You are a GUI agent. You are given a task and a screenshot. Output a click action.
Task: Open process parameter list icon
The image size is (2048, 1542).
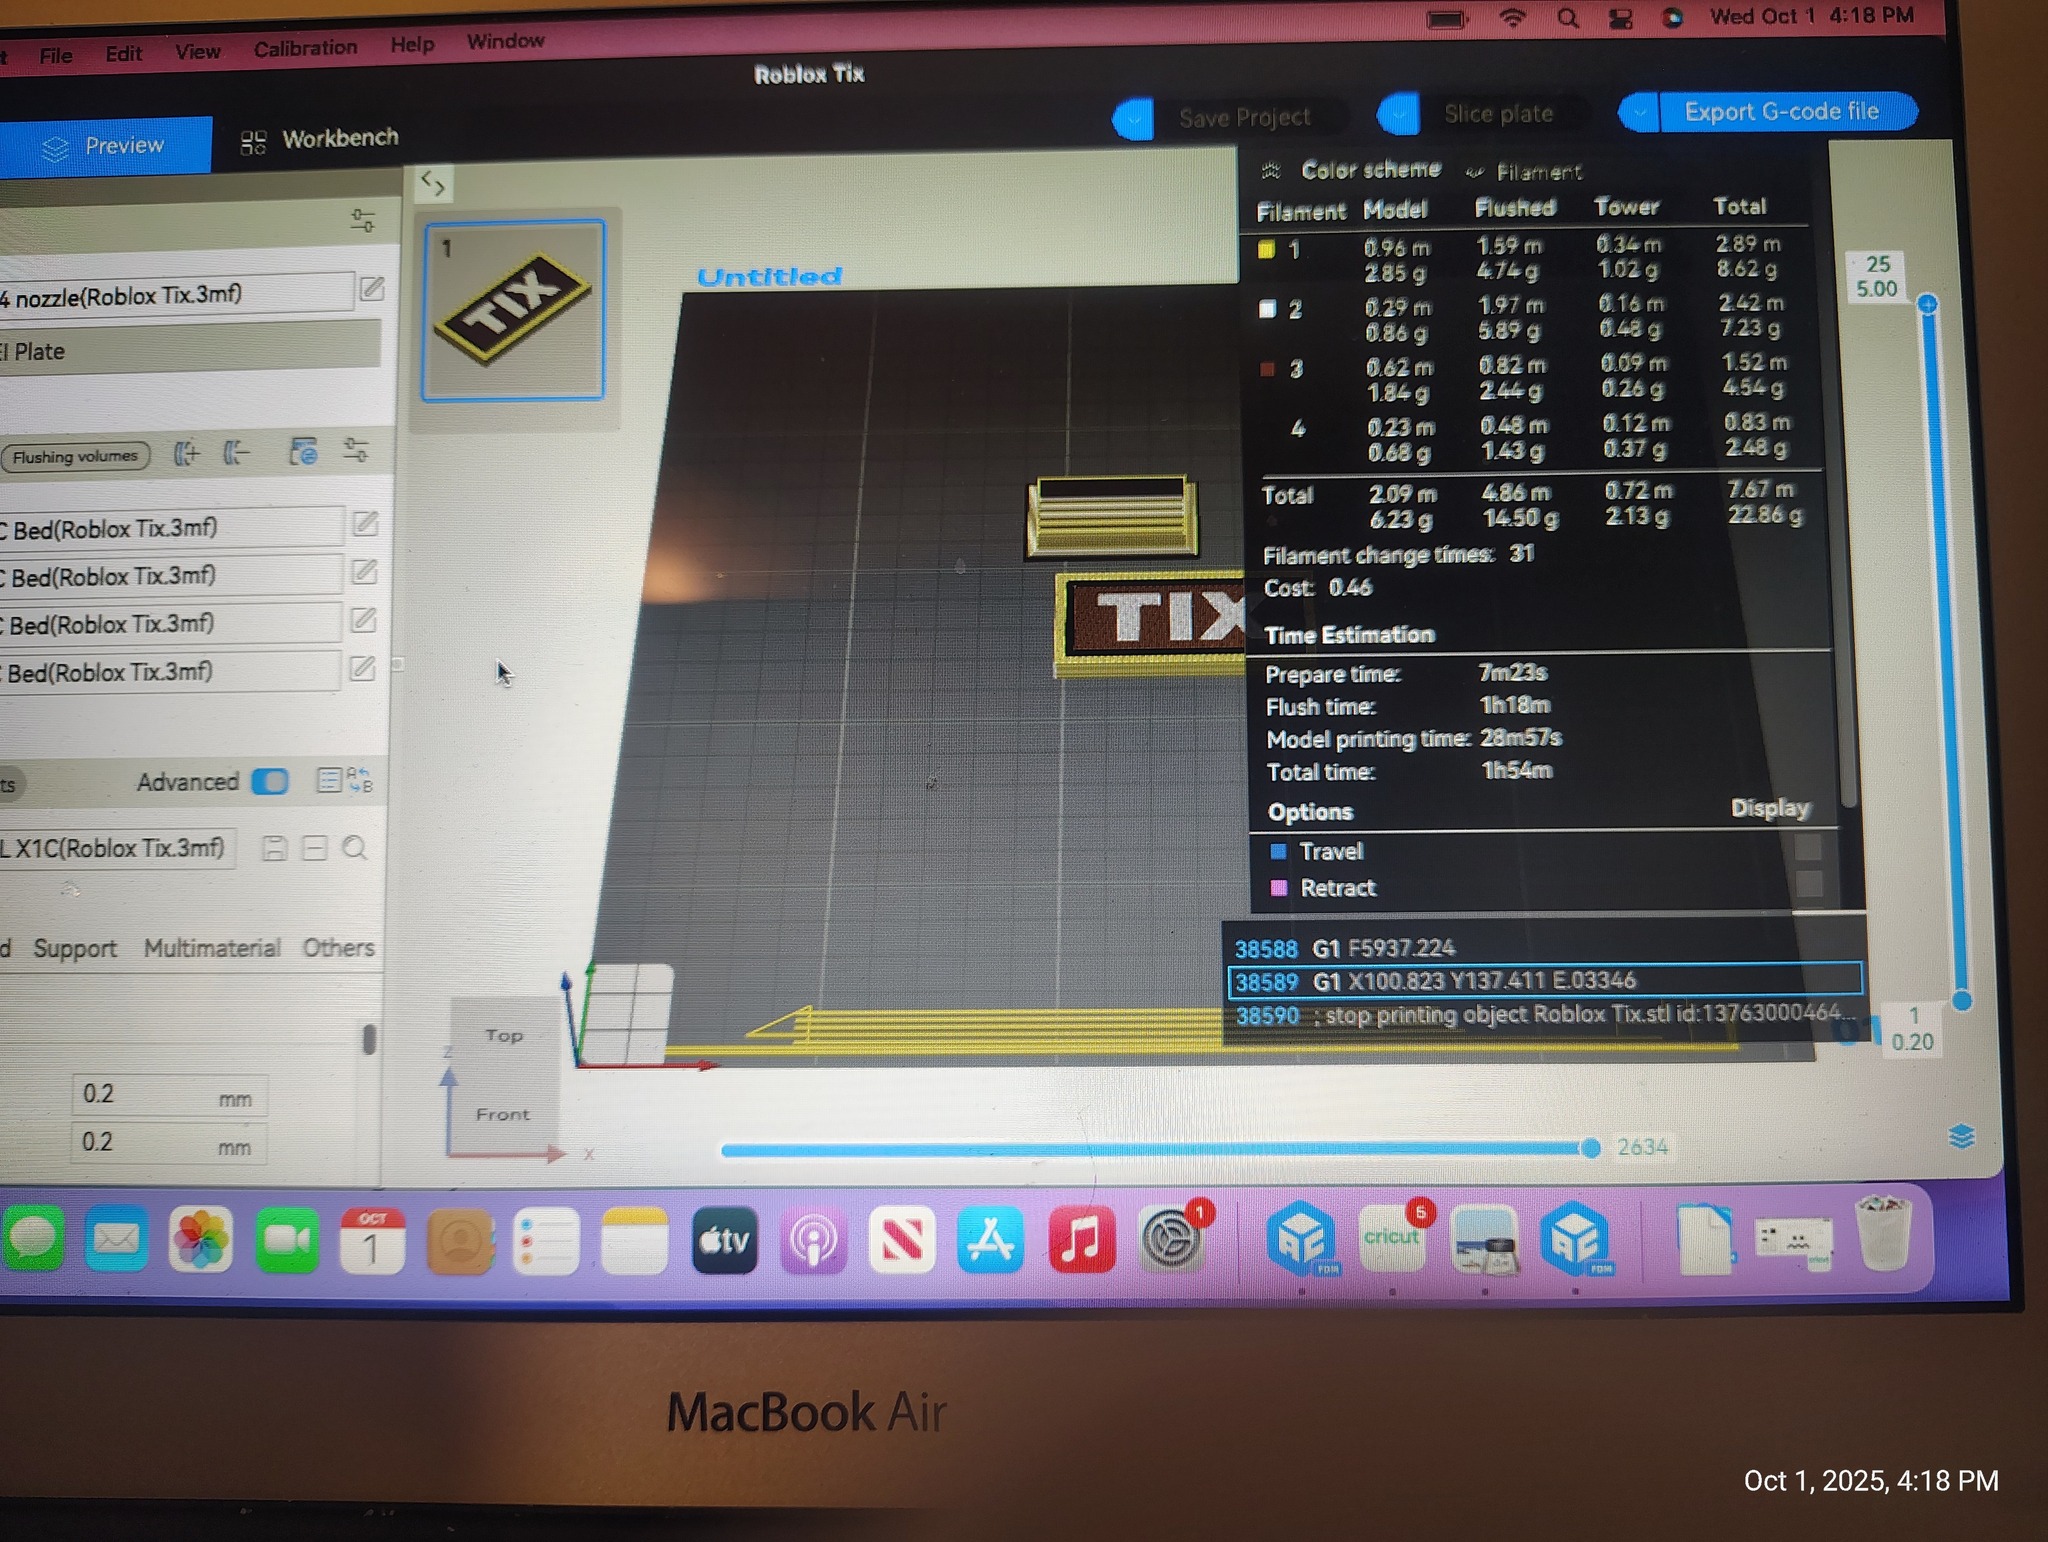(x=328, y=780)
